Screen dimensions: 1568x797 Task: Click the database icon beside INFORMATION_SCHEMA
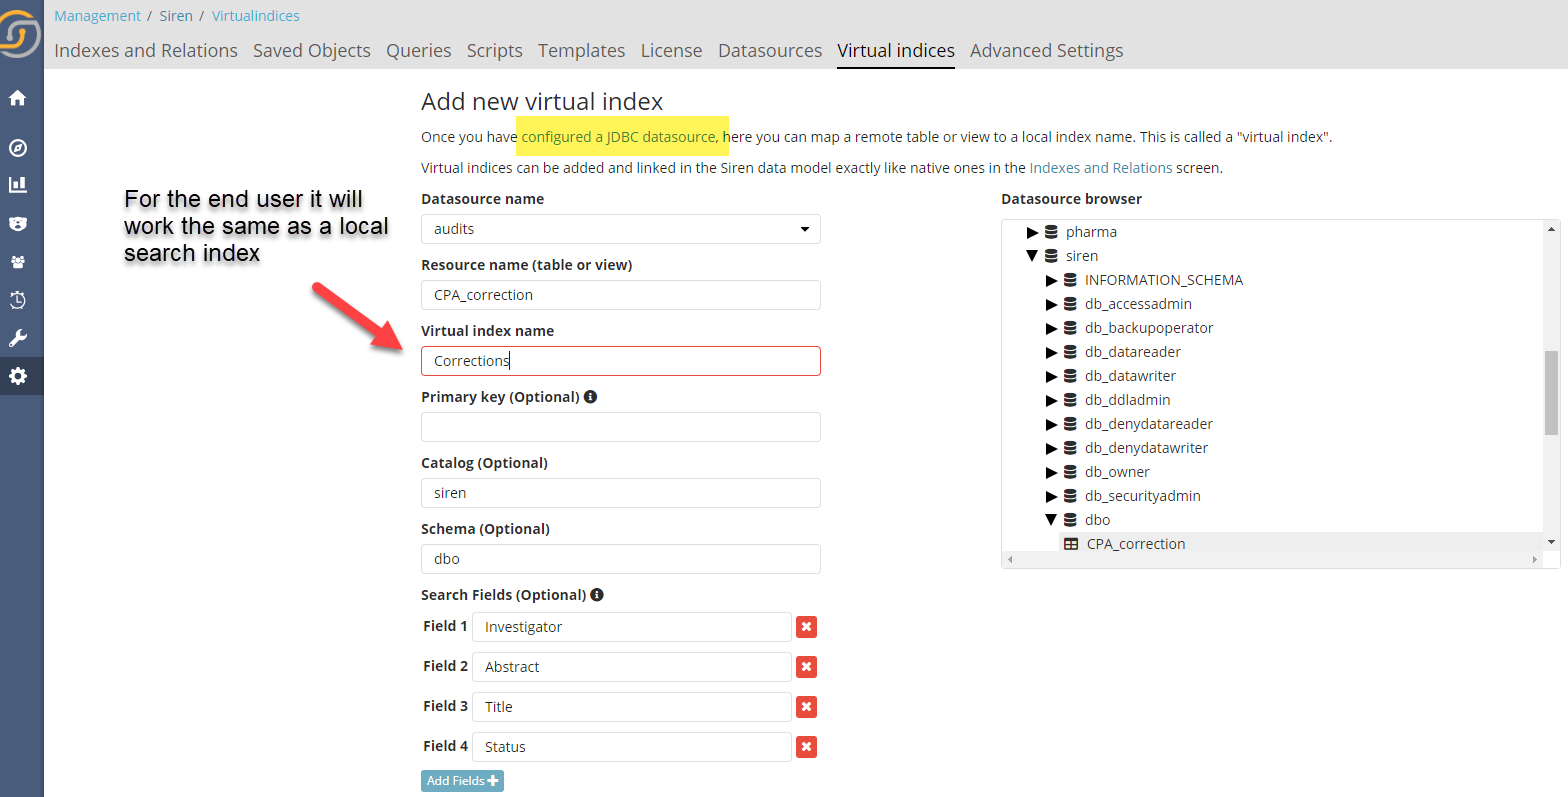(x=1070, y=280)
